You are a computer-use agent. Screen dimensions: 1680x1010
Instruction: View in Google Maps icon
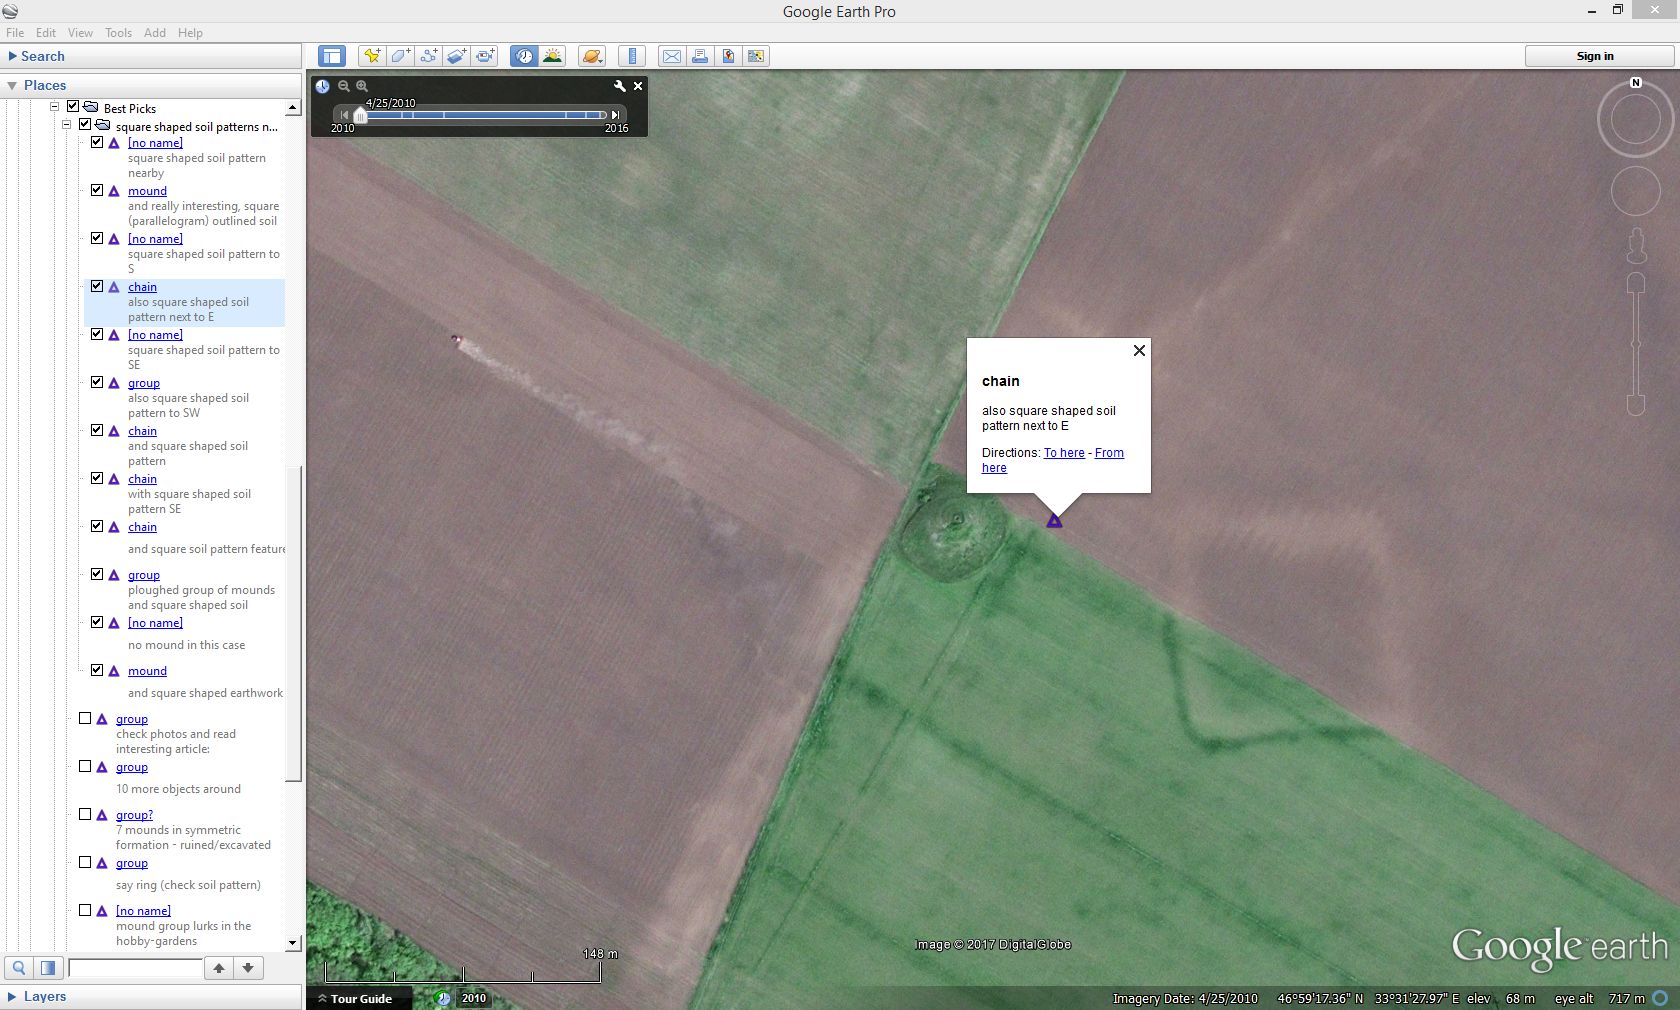point(756,56)
